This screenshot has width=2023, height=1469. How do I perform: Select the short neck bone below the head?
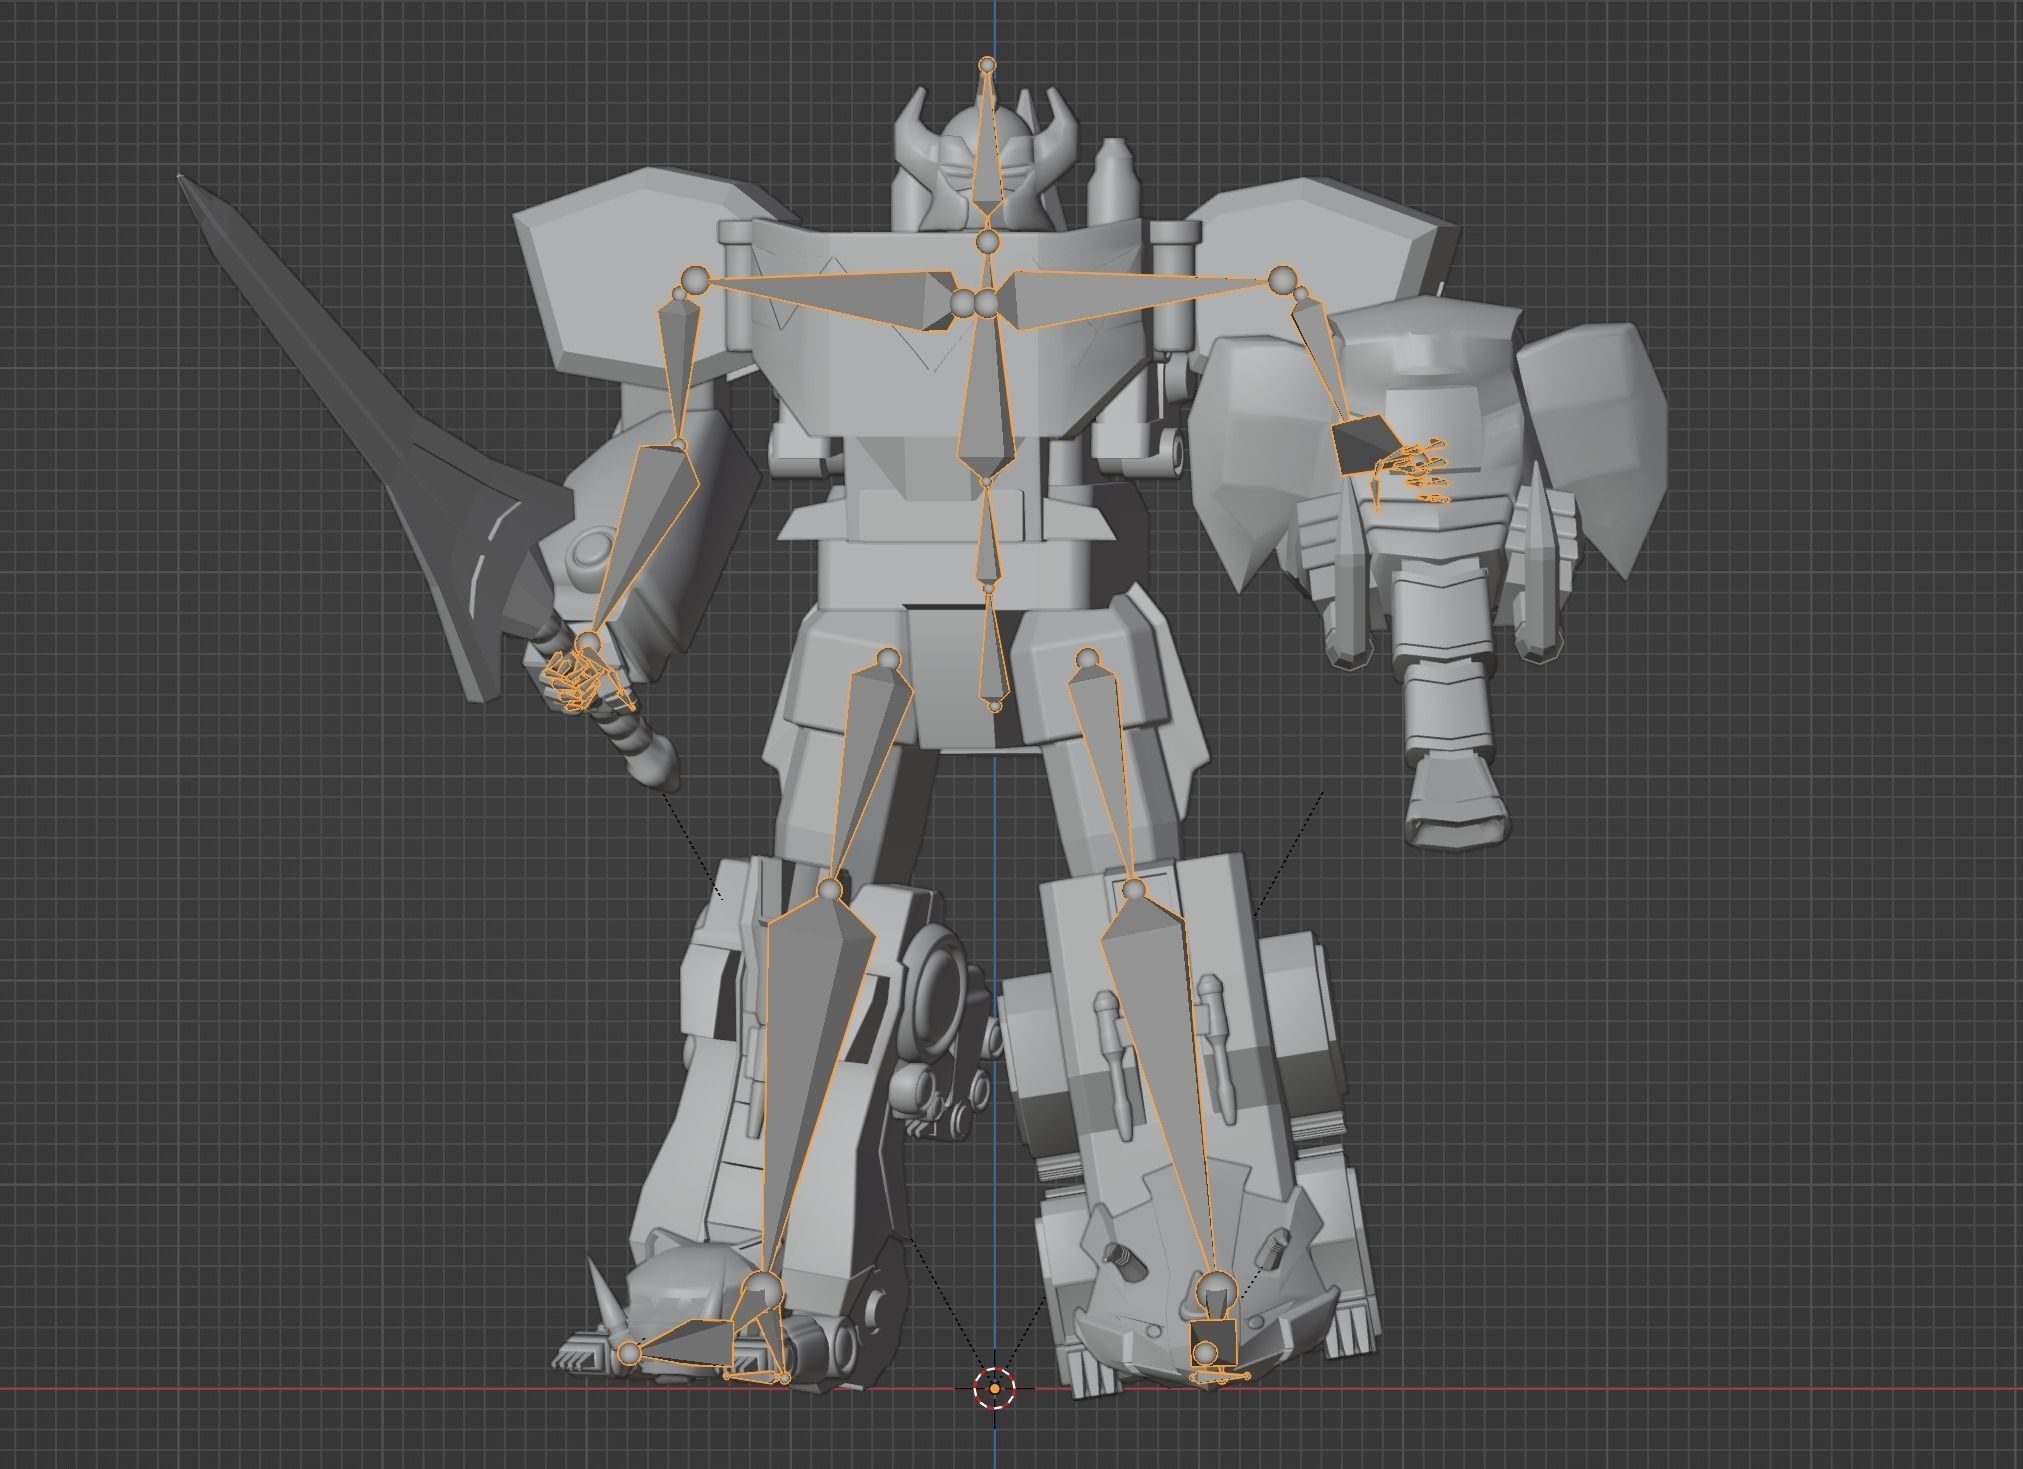987,270
